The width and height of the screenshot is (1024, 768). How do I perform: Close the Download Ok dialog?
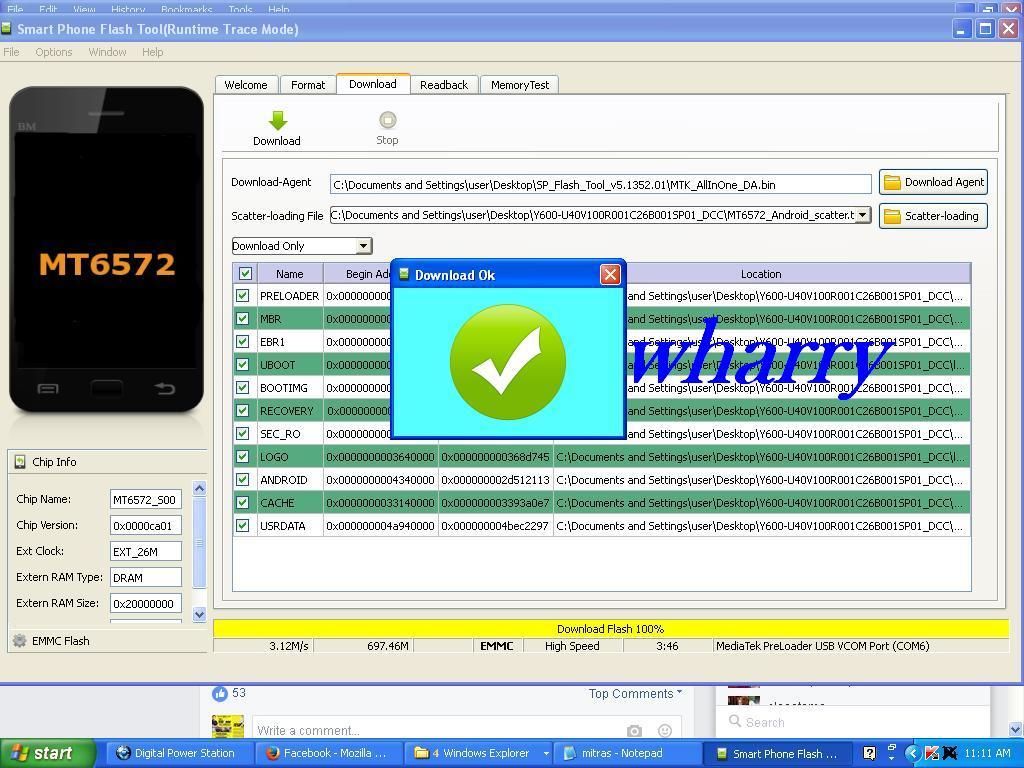click(x=610, y=275)
